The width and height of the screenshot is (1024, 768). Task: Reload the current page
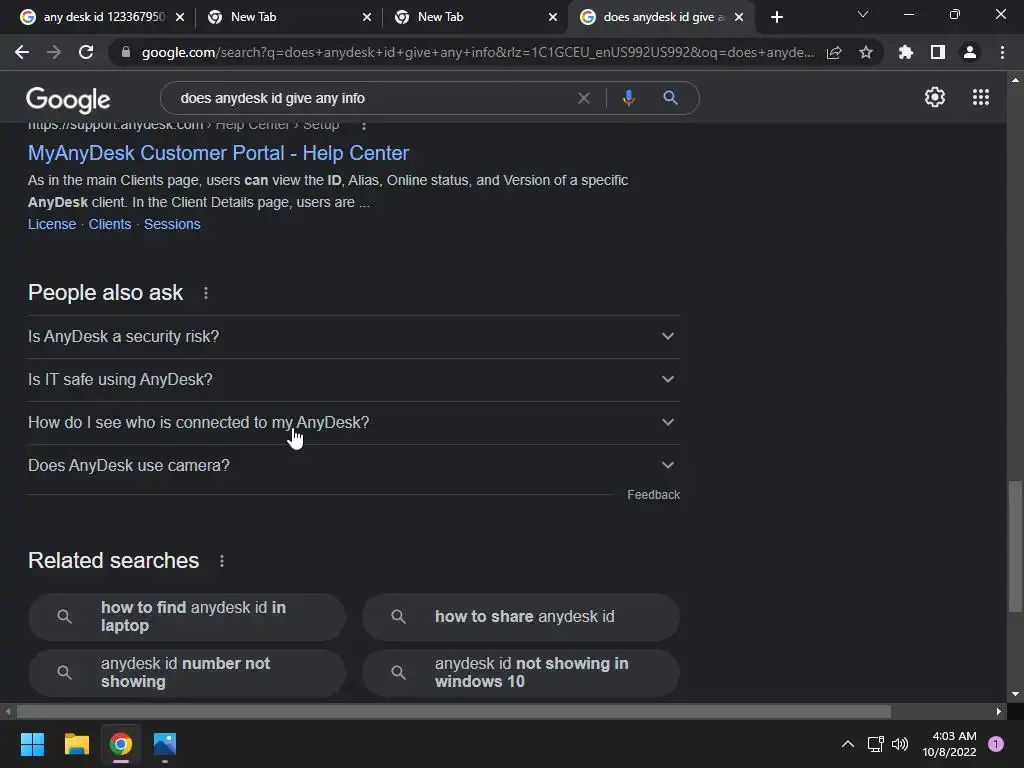tap(86, 52)
